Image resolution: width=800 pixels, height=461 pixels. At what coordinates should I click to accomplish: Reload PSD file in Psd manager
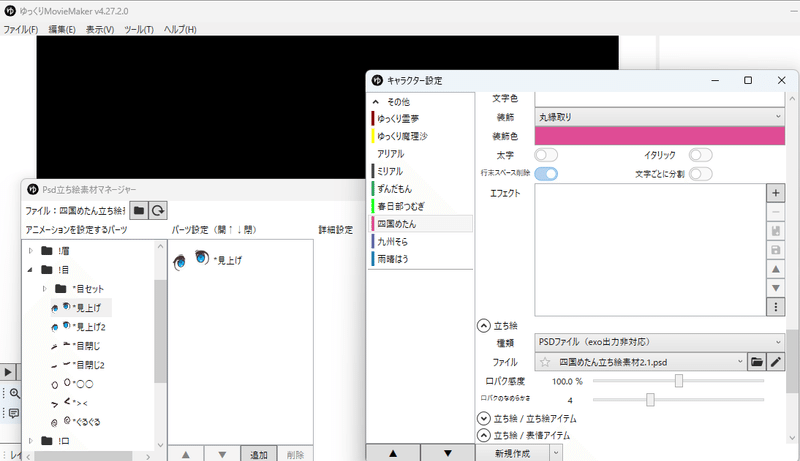[158, 210]
